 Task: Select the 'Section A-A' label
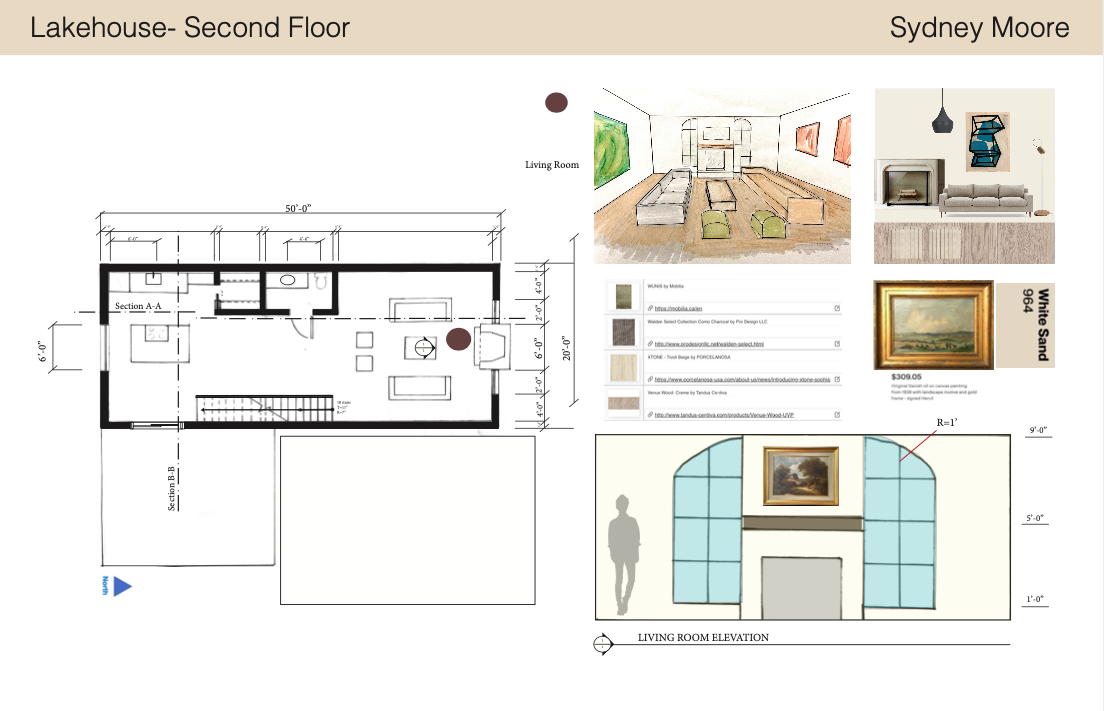pos(138,306)
